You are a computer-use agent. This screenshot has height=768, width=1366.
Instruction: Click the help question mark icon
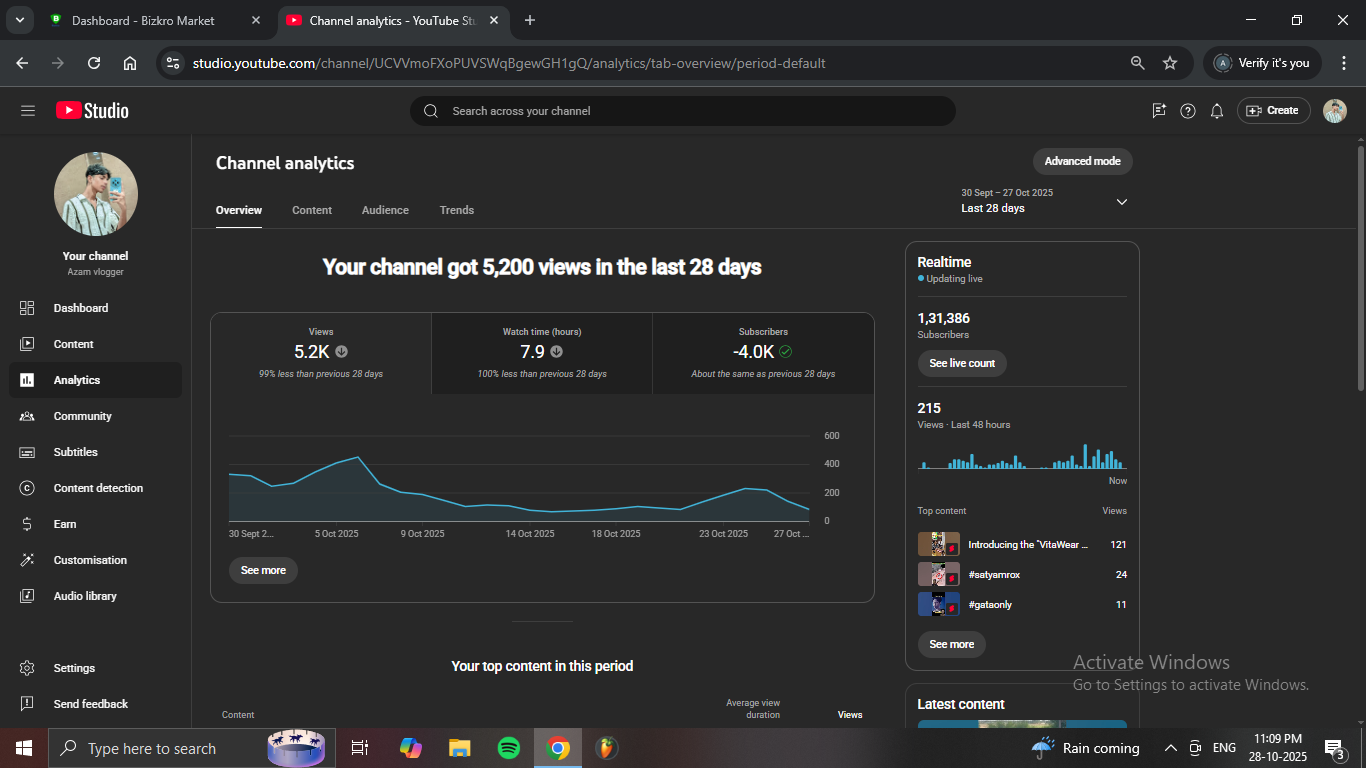click(1187, 111)
